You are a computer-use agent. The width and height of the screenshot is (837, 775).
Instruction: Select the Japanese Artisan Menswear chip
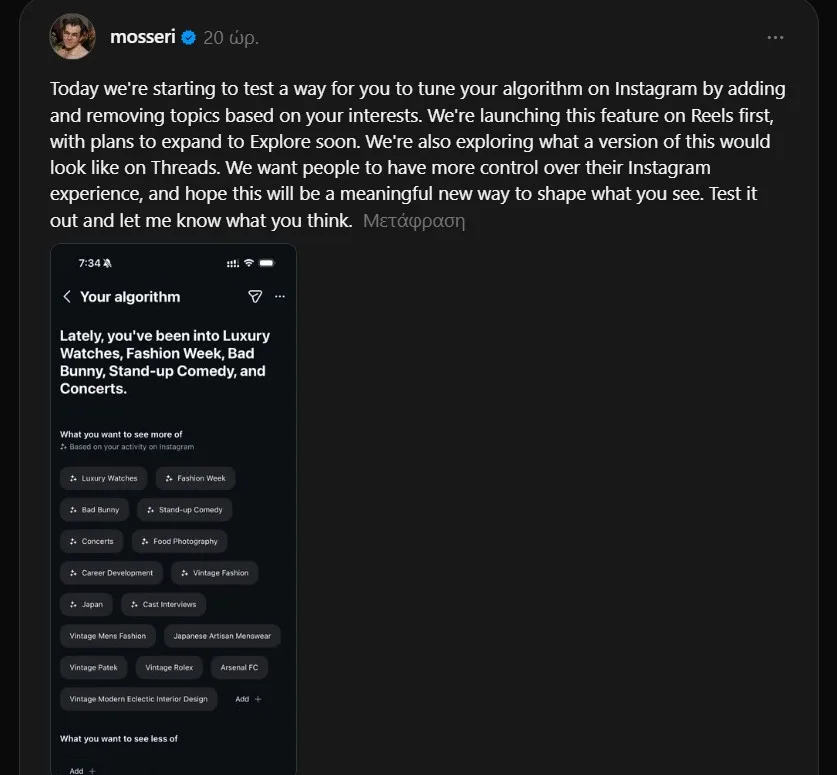tap(222, 636)
